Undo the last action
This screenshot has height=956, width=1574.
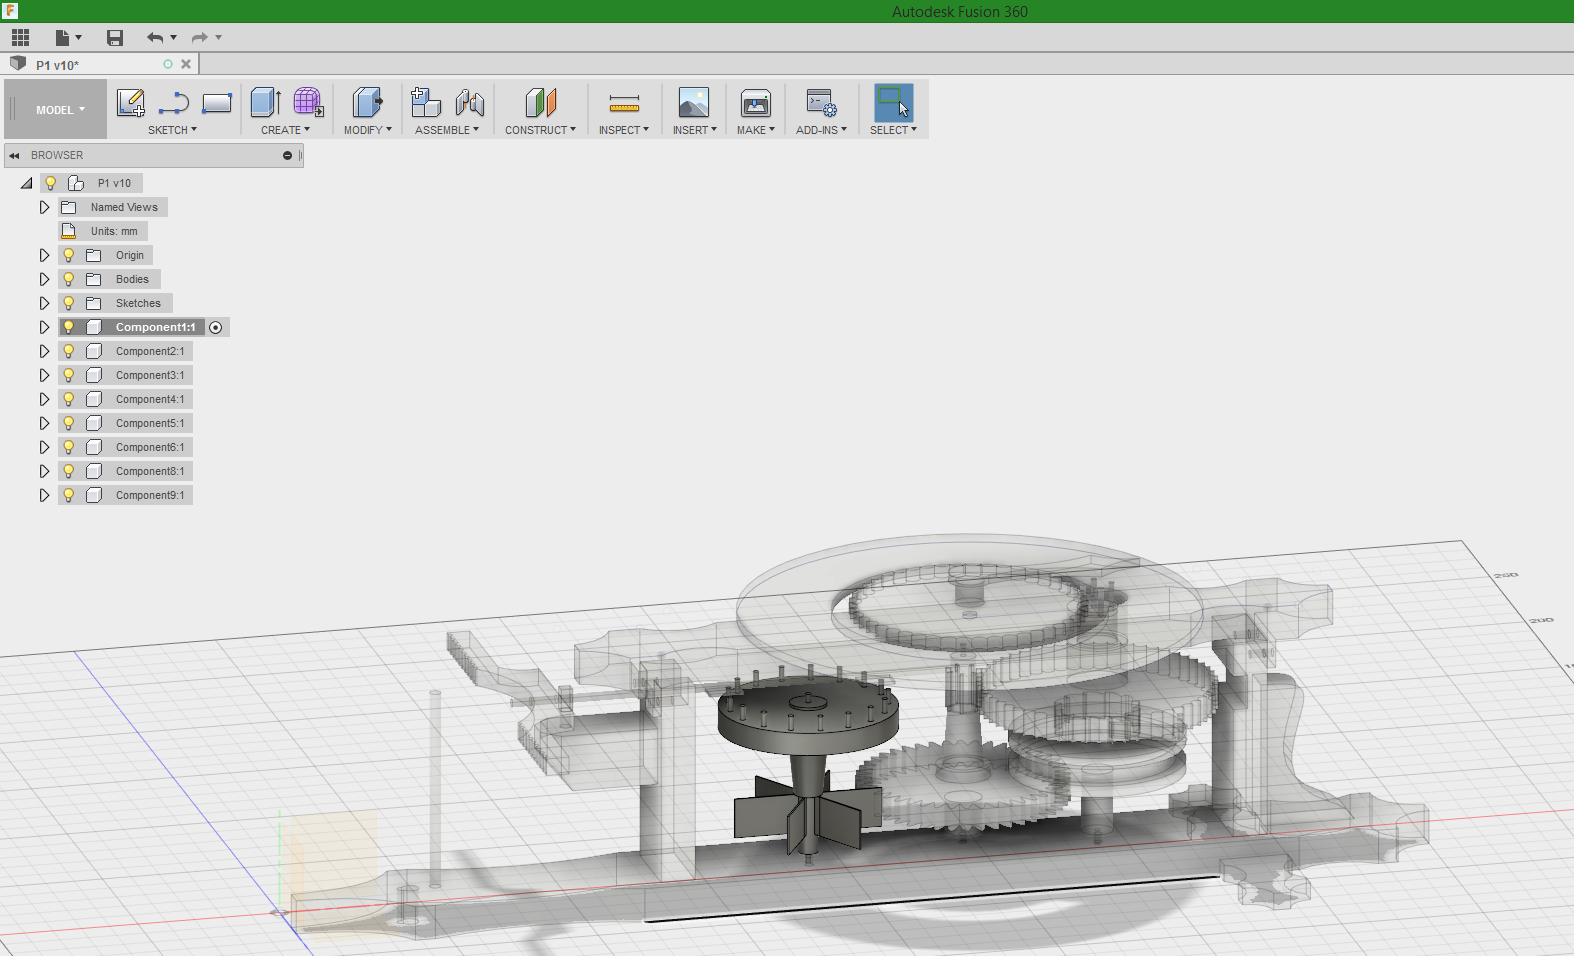click(x=155, y=38)
